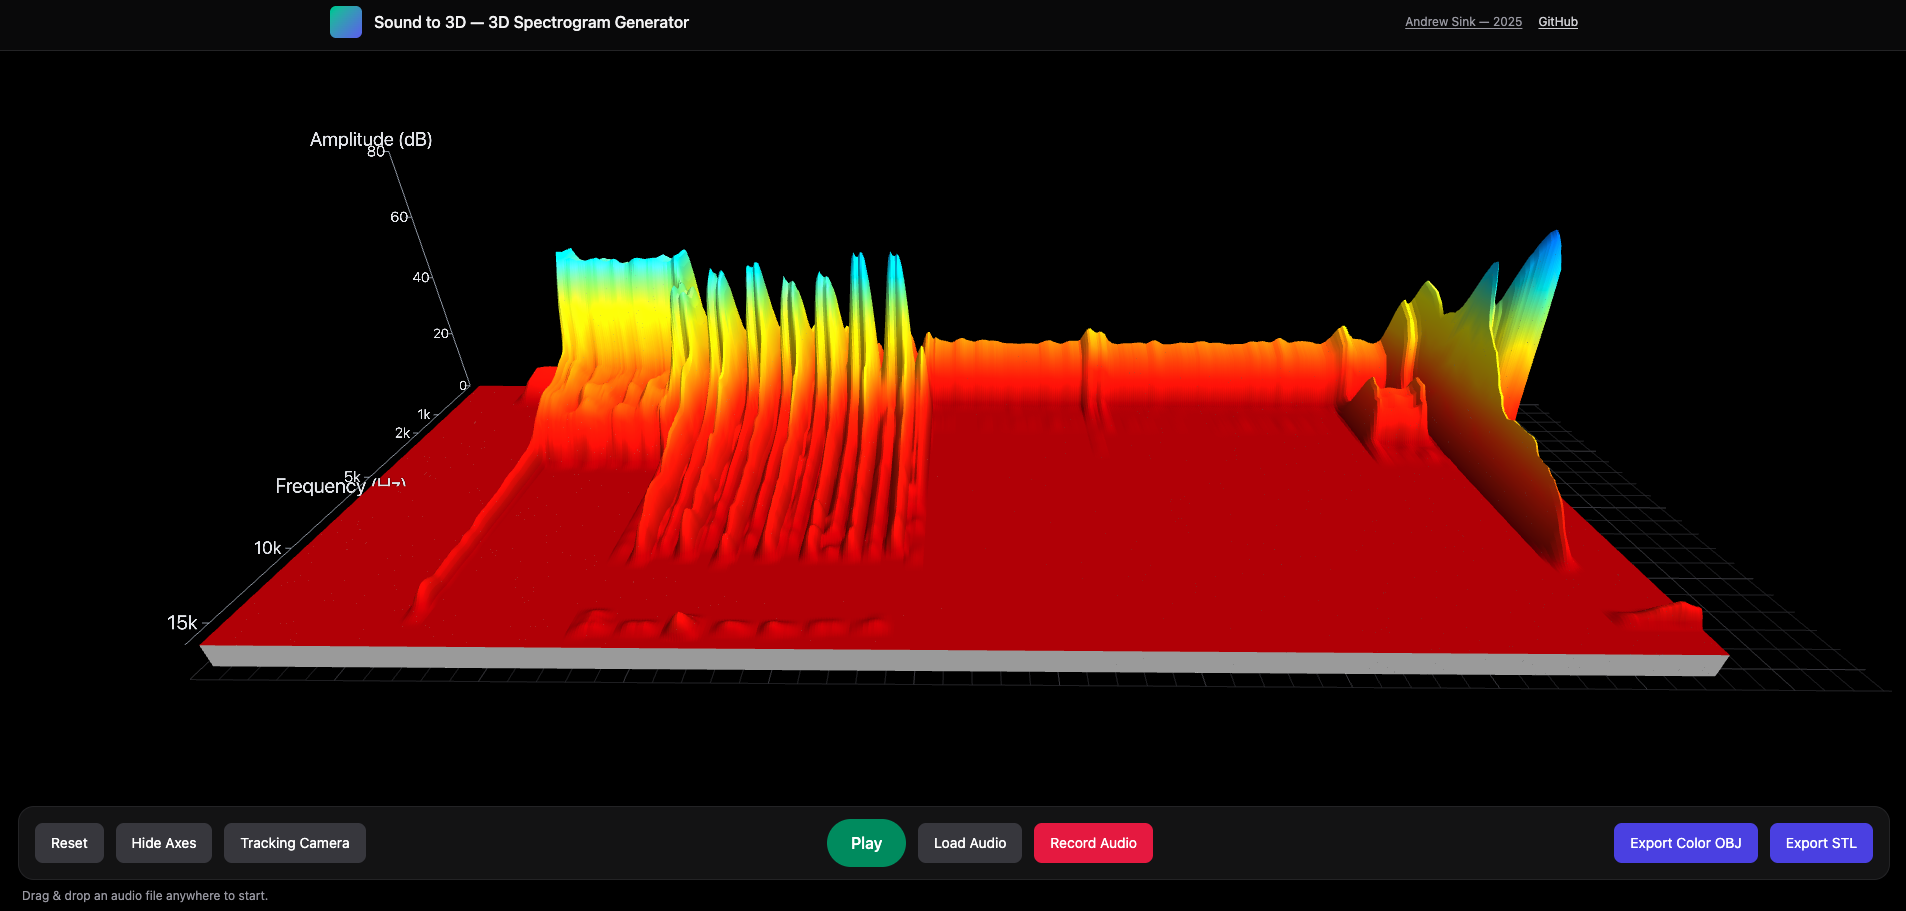
Task: Select the 10k frequency tick label
Action: pyautogui.click(x=267, y=548)
